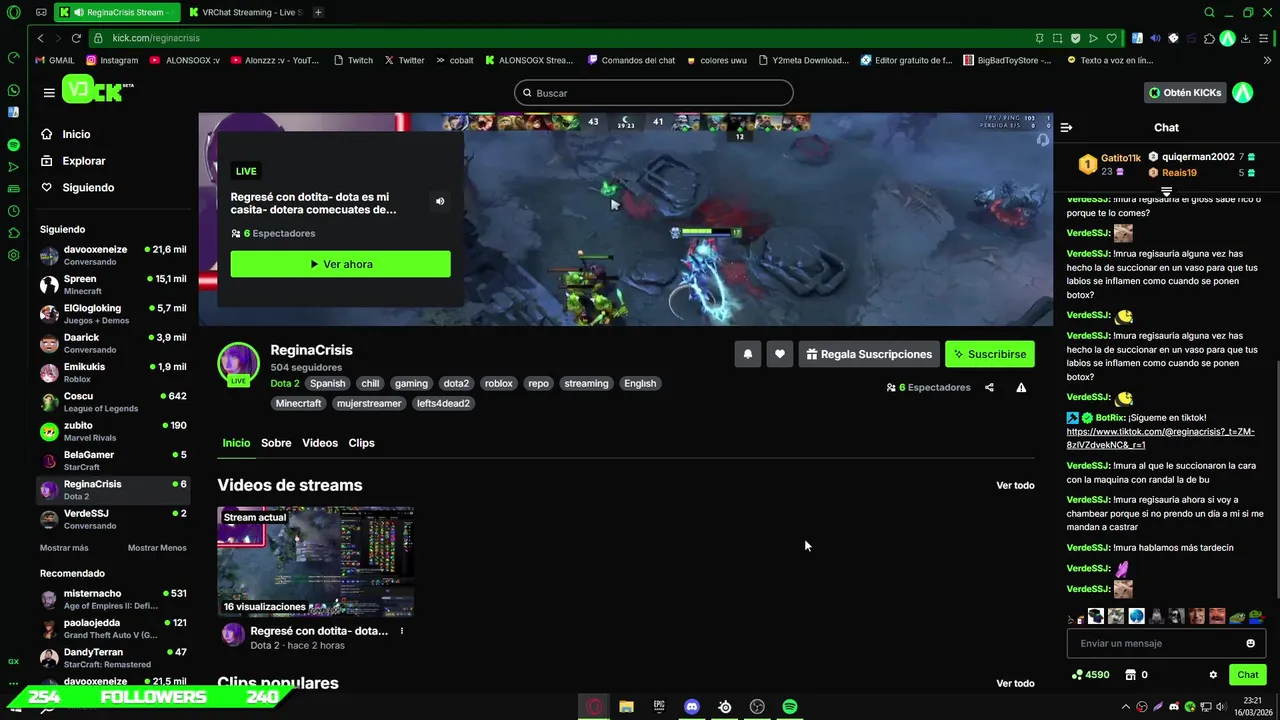Open chat settings gear

pyautogui.click(x=1213, y=675)
